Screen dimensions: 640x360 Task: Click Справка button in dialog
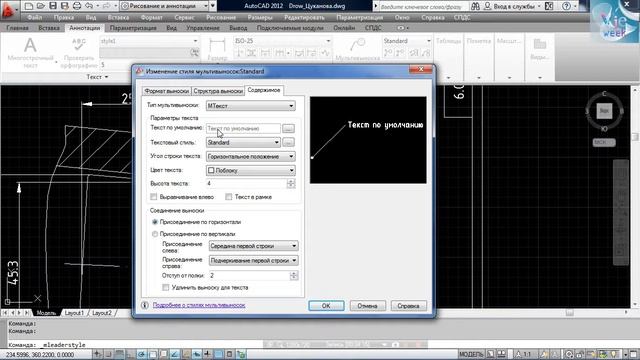point(408,306)
